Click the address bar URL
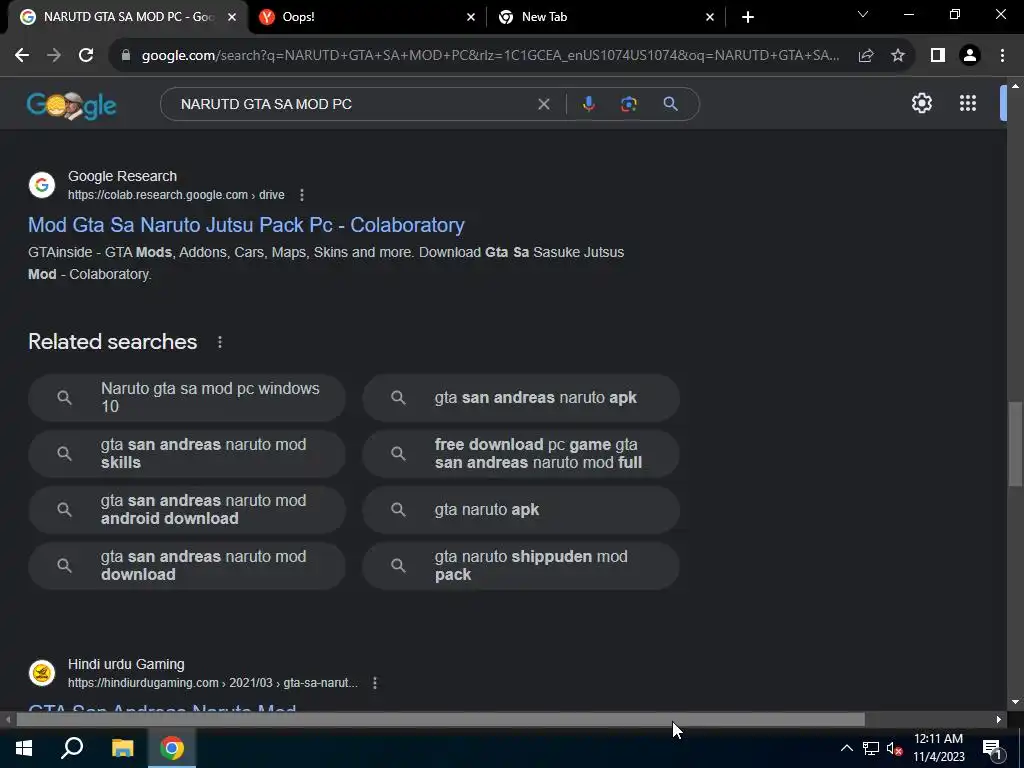This screenshot has width=1024, height=768. (490, 56)
